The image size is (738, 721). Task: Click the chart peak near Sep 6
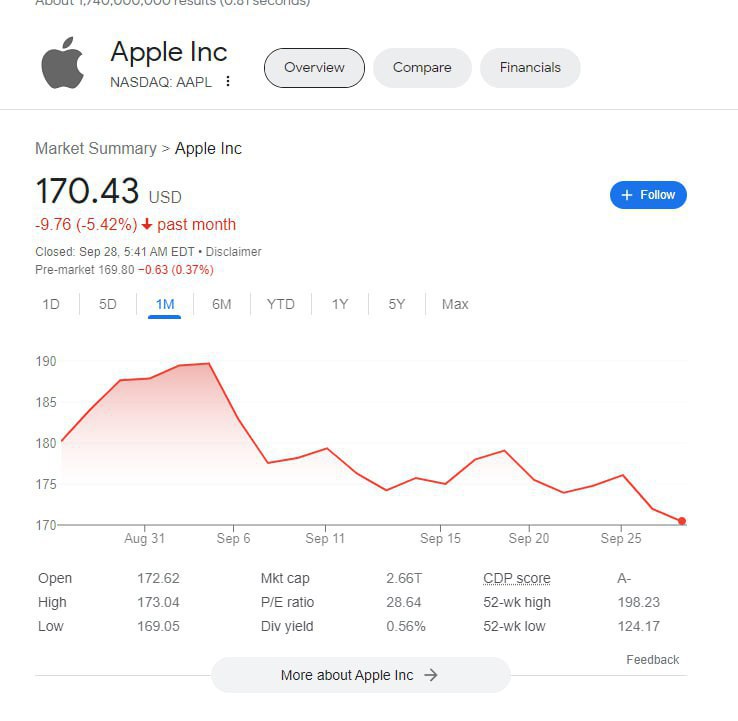(209, 364)
